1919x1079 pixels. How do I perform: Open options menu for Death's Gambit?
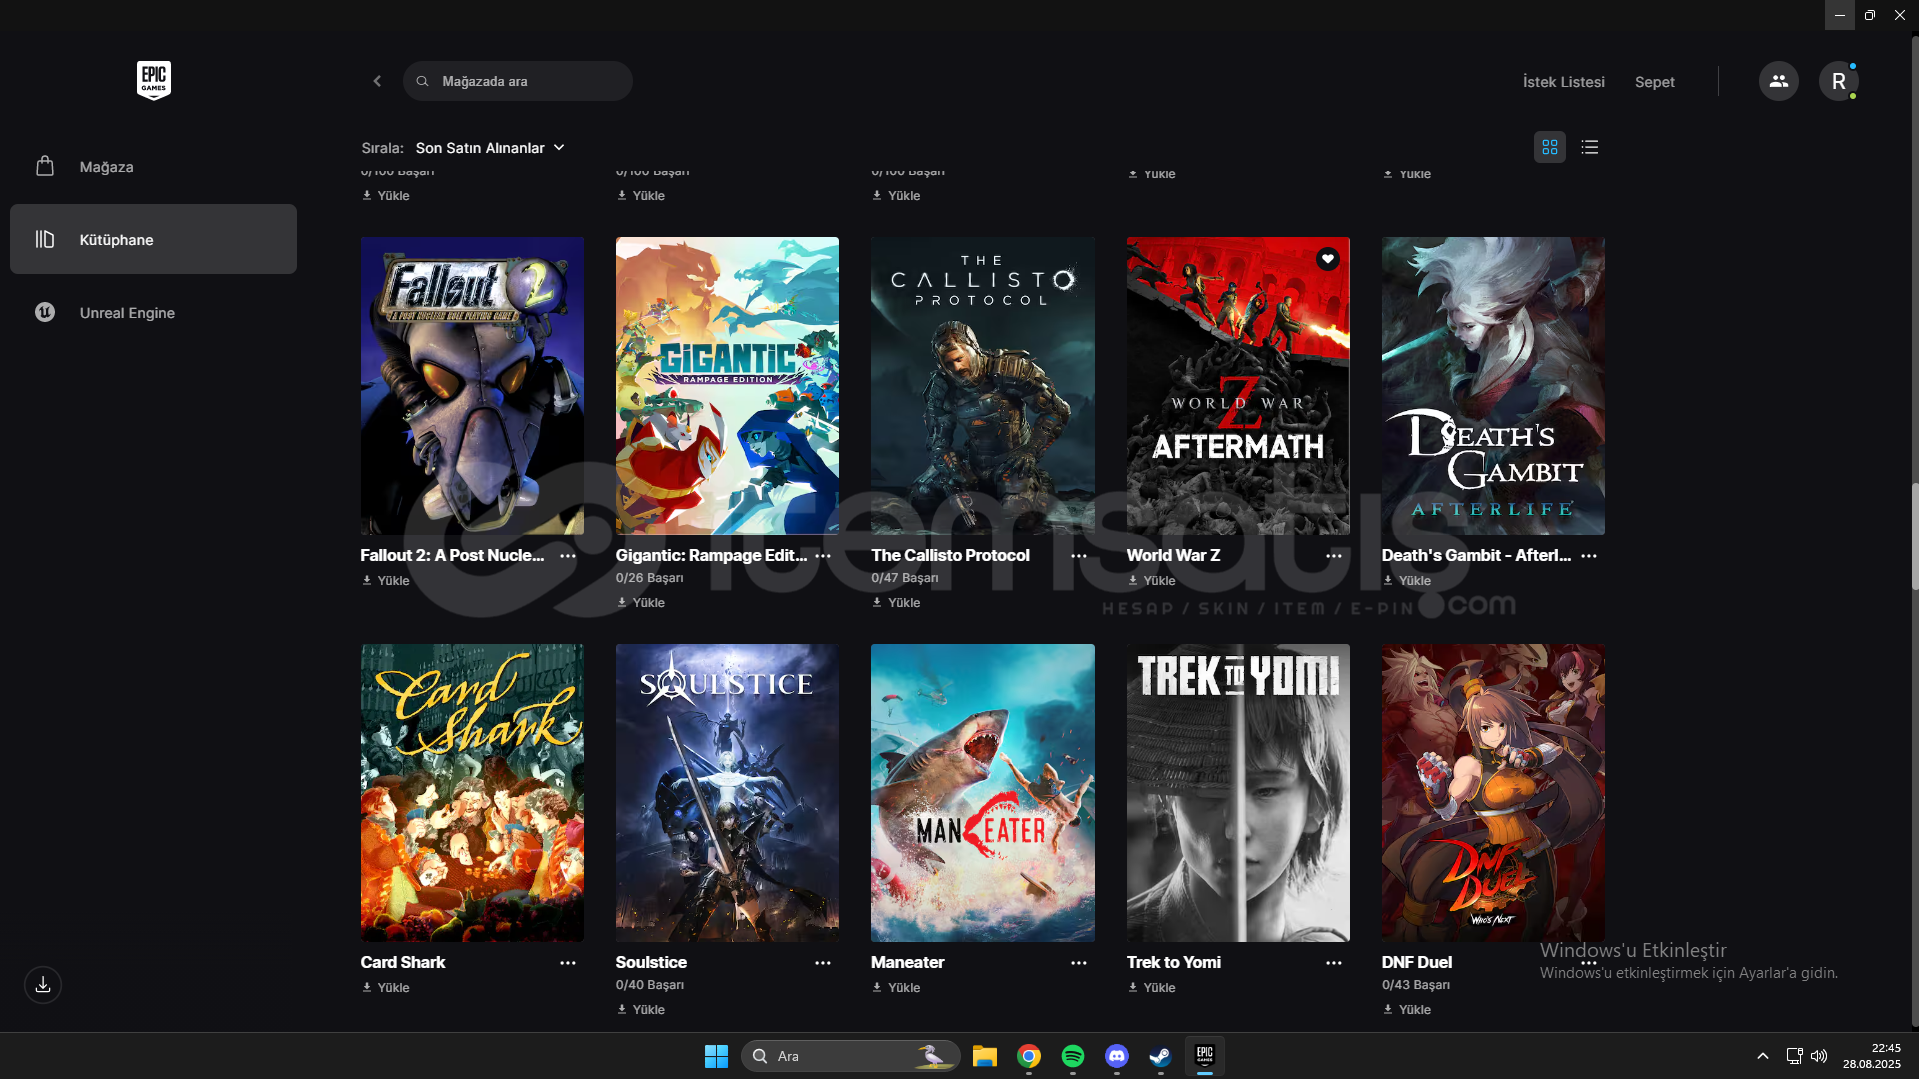[1589, 556]
